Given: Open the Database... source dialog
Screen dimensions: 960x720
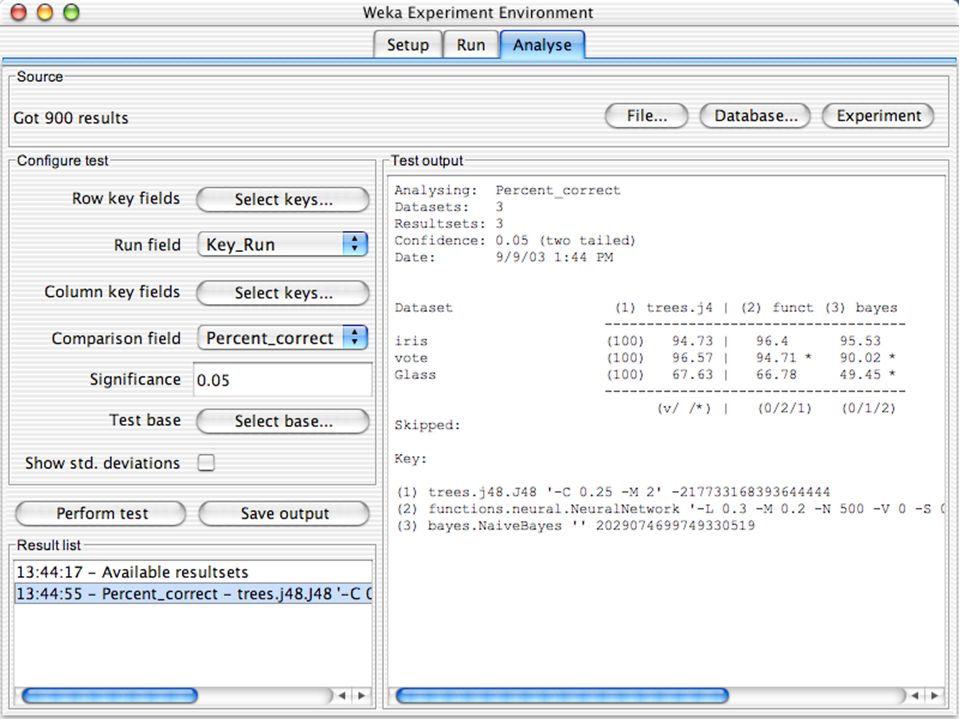Looking at the screenshot, I should (x=756, y=116).
